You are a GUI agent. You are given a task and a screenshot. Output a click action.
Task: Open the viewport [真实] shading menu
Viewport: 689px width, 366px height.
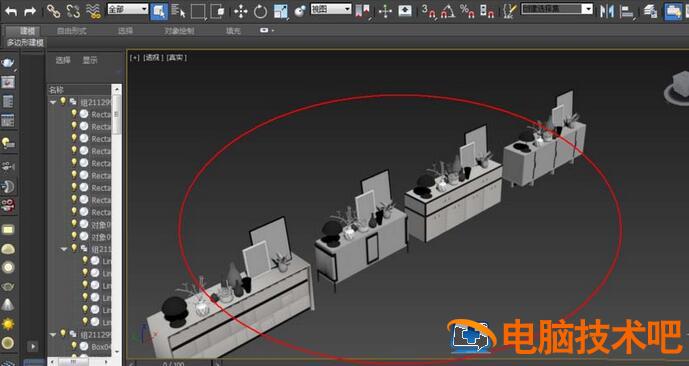177,58
